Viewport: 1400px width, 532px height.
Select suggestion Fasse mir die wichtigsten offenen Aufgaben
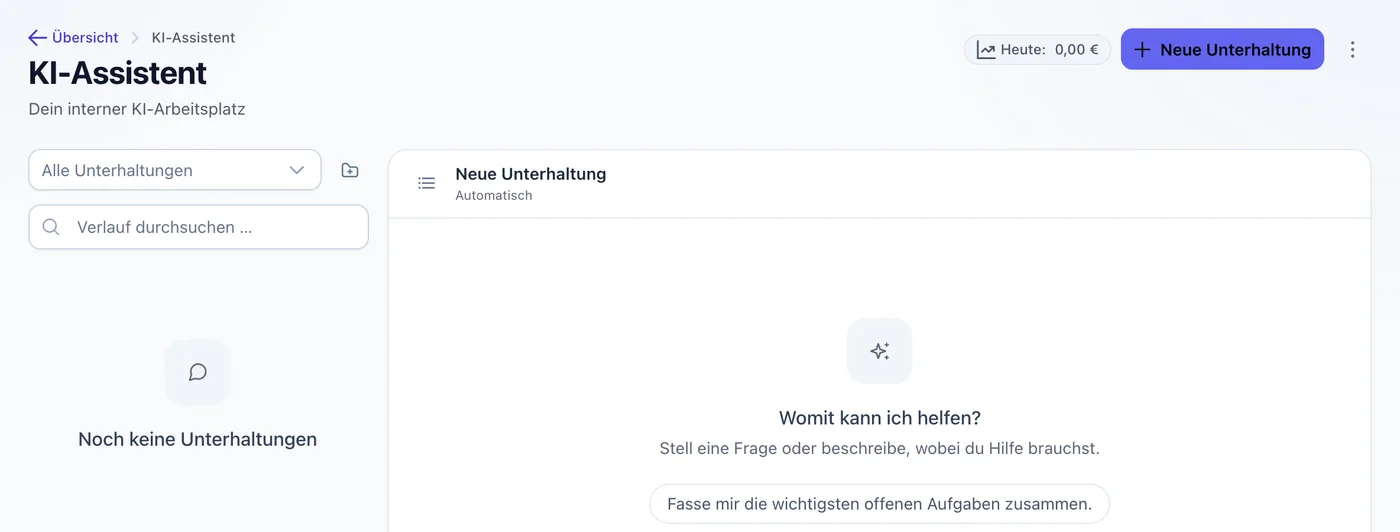(879, 504)
